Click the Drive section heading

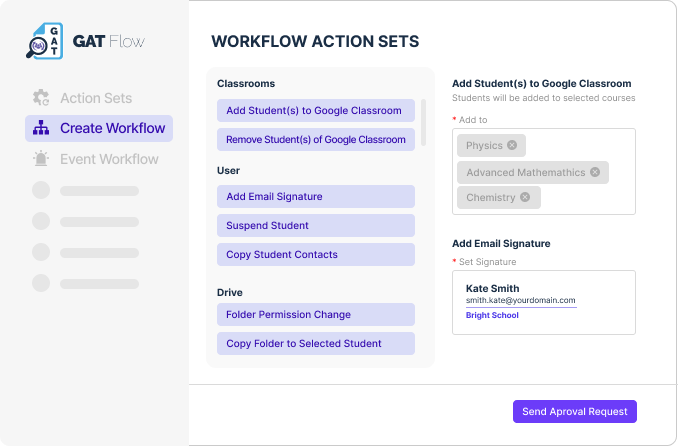coord(230,292)
